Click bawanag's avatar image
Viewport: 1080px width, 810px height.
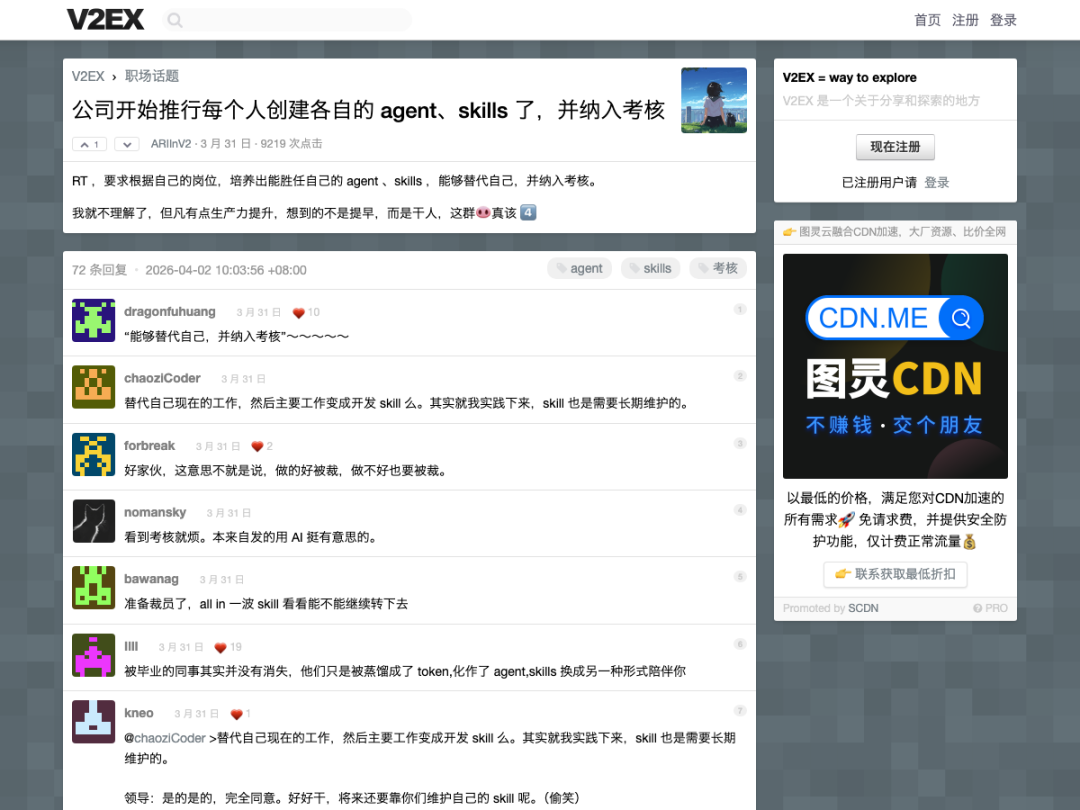click(x=93, y=588)
